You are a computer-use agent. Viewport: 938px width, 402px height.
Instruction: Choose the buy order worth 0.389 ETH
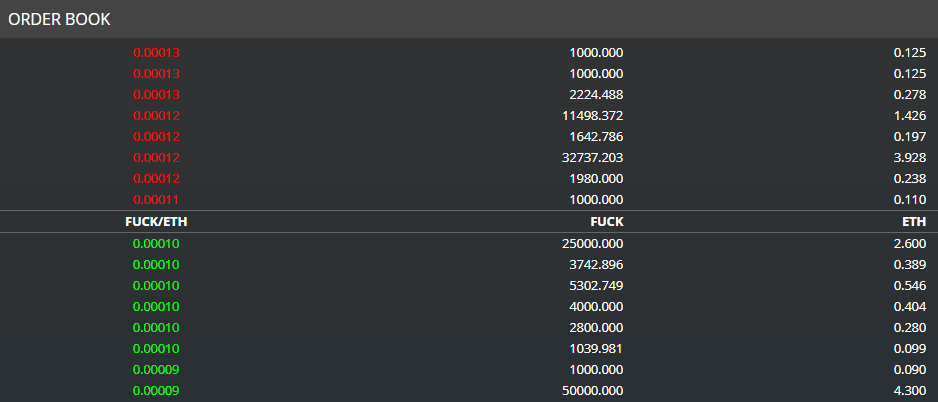click(469, 264)
